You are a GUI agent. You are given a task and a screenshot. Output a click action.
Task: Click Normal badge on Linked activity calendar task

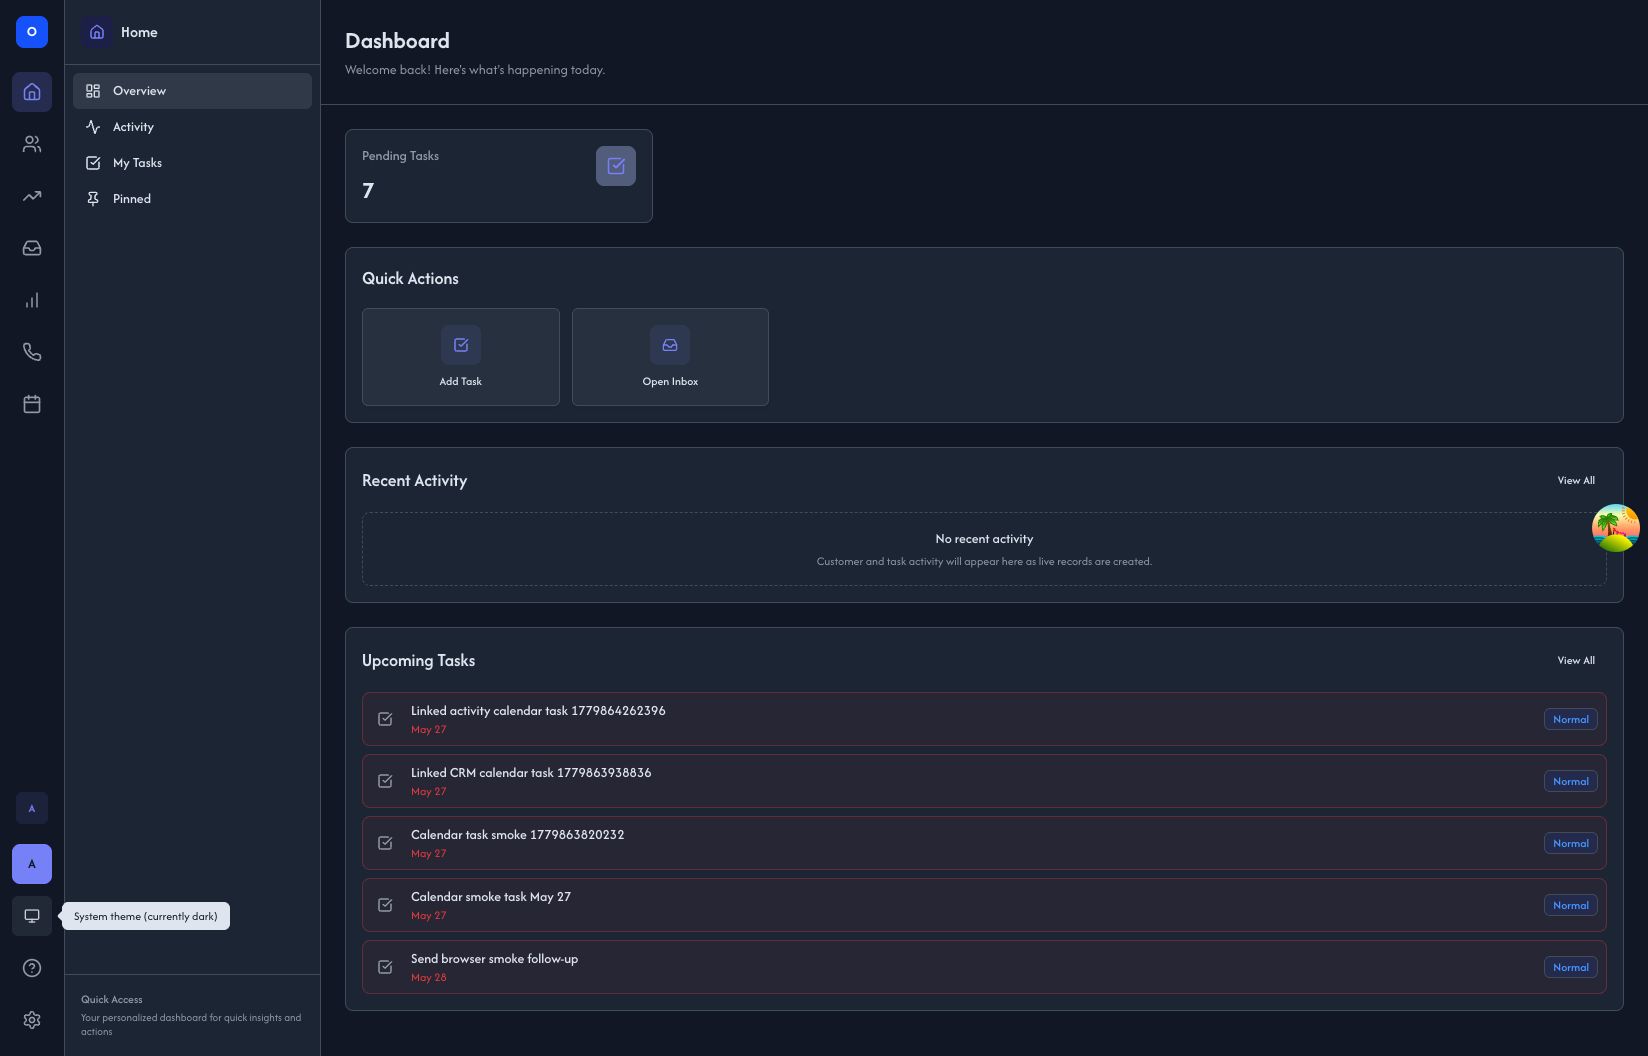tap(1571, 720)
